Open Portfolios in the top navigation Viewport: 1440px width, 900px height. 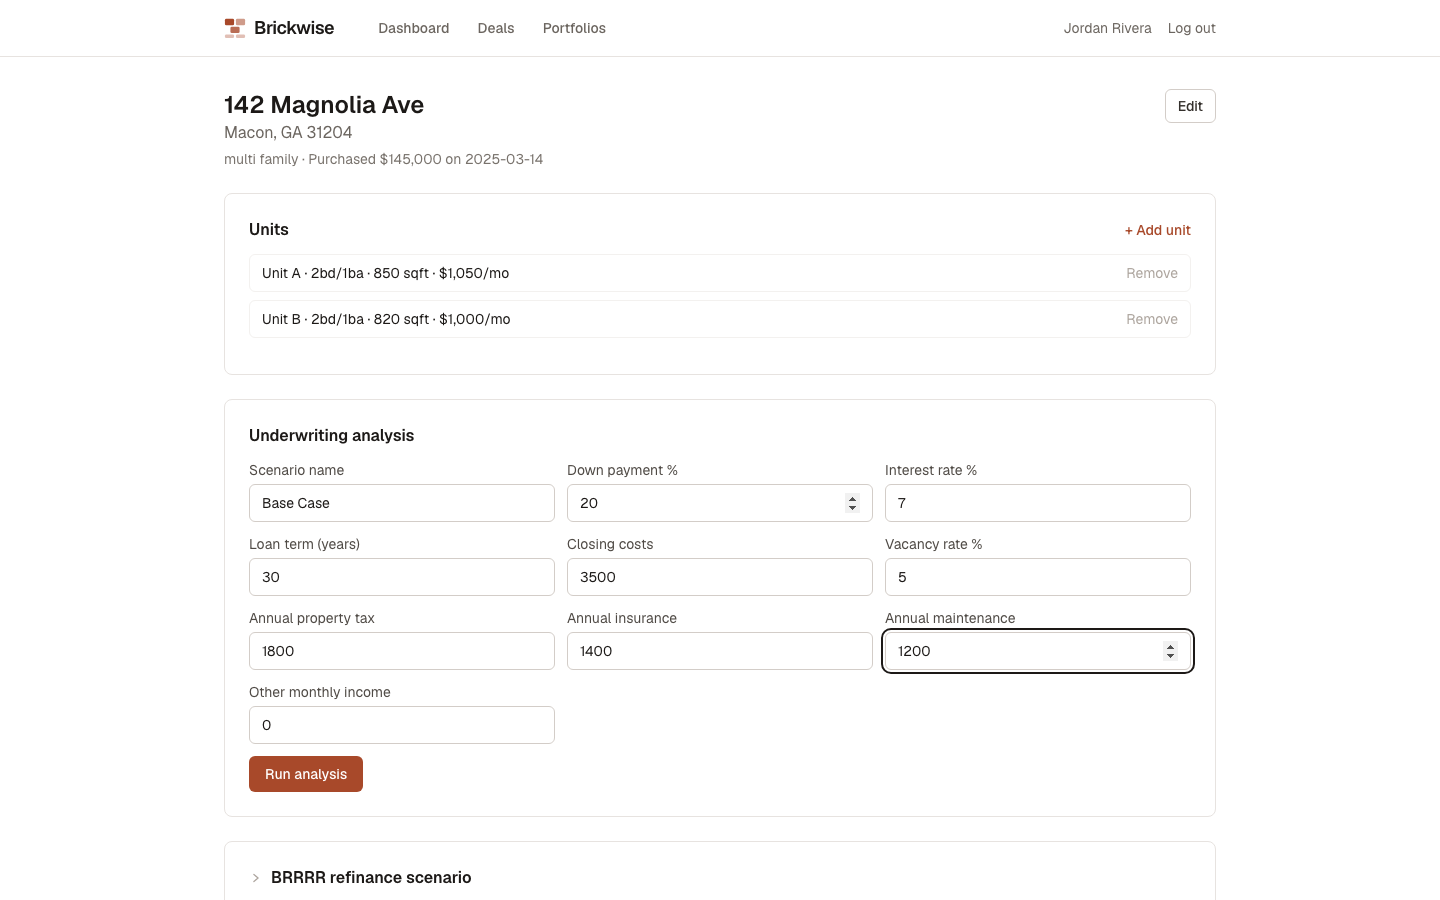click(574, 28)
